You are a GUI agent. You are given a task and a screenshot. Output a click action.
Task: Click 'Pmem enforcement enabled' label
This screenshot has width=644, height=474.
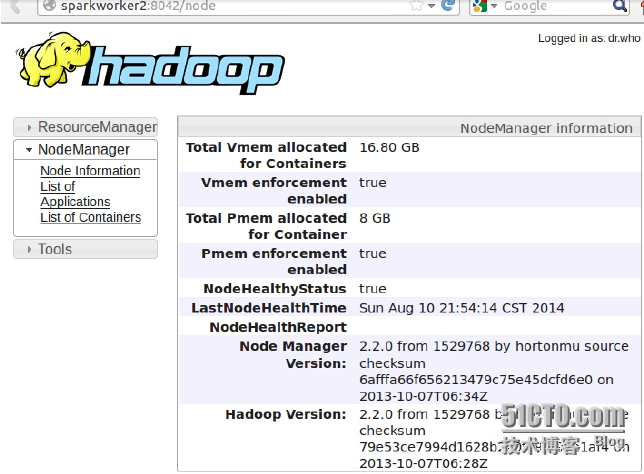[x=274, y=261]
